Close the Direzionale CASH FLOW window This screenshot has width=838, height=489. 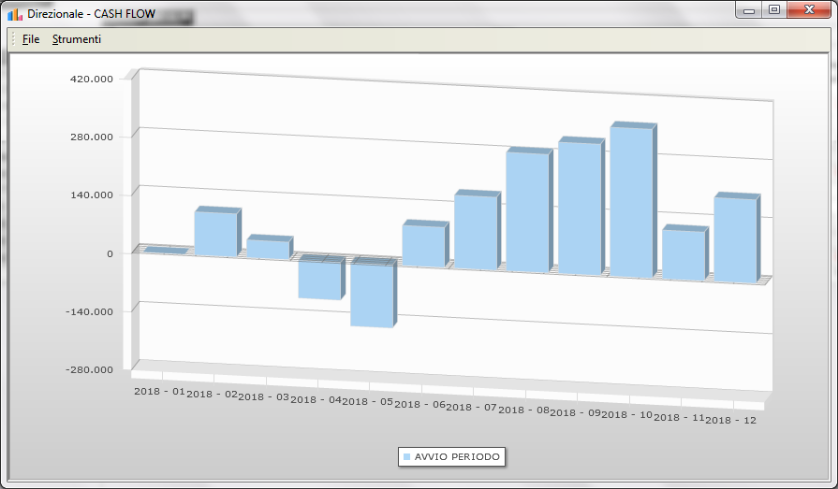point(809,10)
